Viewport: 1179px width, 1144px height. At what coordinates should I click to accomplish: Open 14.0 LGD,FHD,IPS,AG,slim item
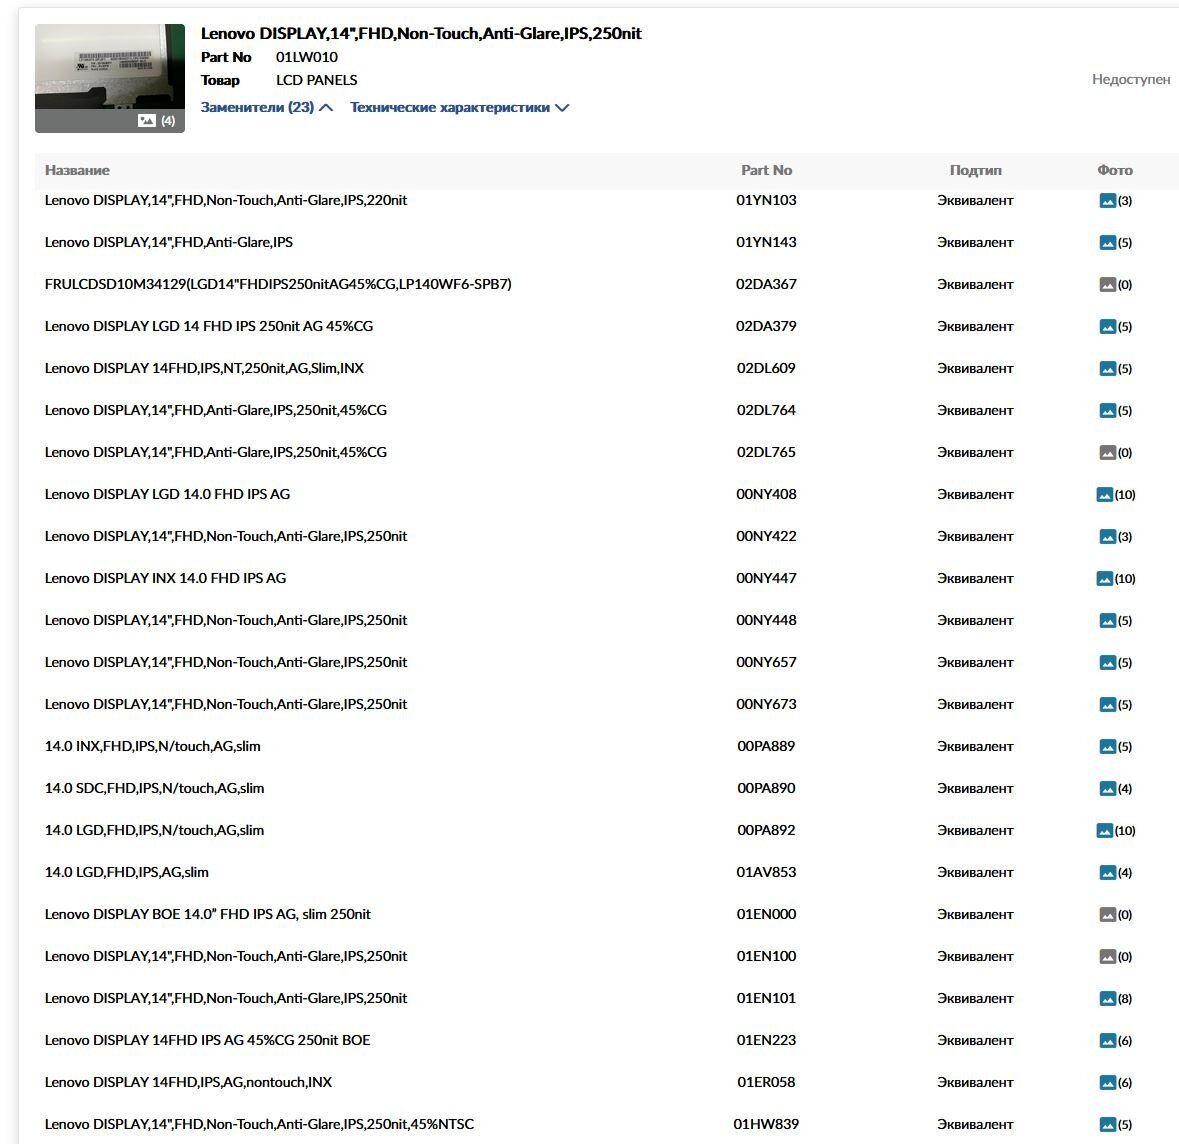[126, 872]
